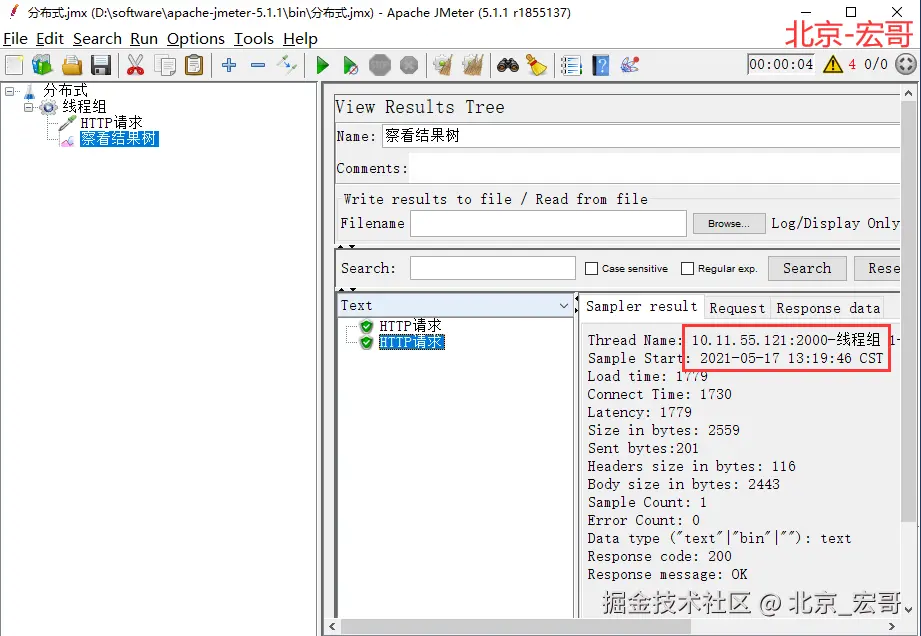The width and height of the screenshot is (921, 636).
Task: Click the horizontal scrollbar at bottom
Action: coord(516,627)
